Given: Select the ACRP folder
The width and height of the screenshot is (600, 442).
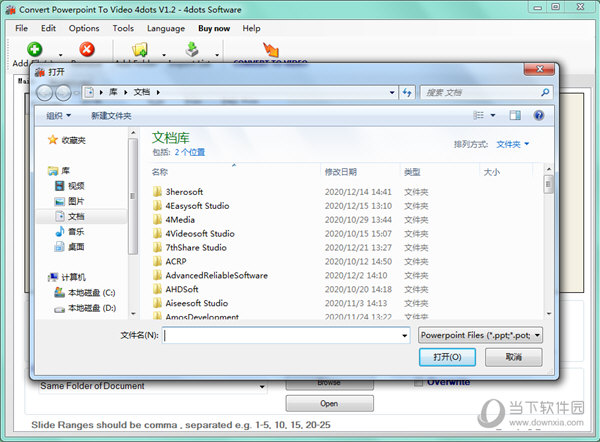Looking at the screenshot, I should [169, 261].
